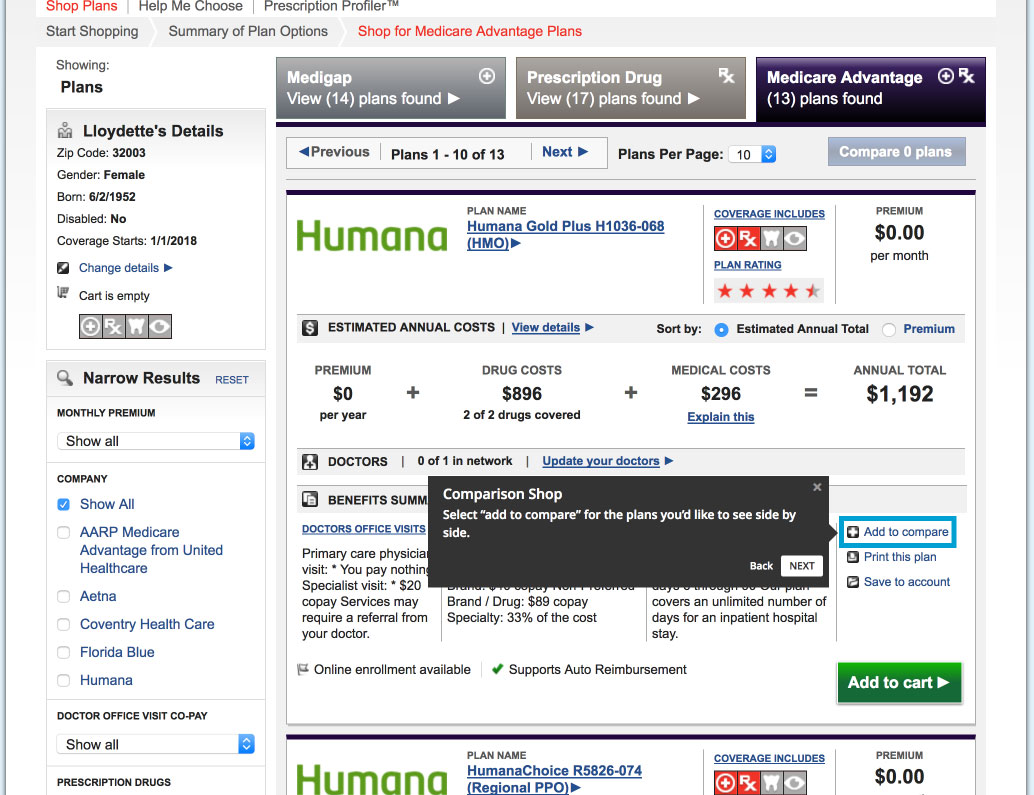The height and width of the screenshot is (795, 1034).
Task: Click View details for estimated annual costs
Action: [545, 328]
